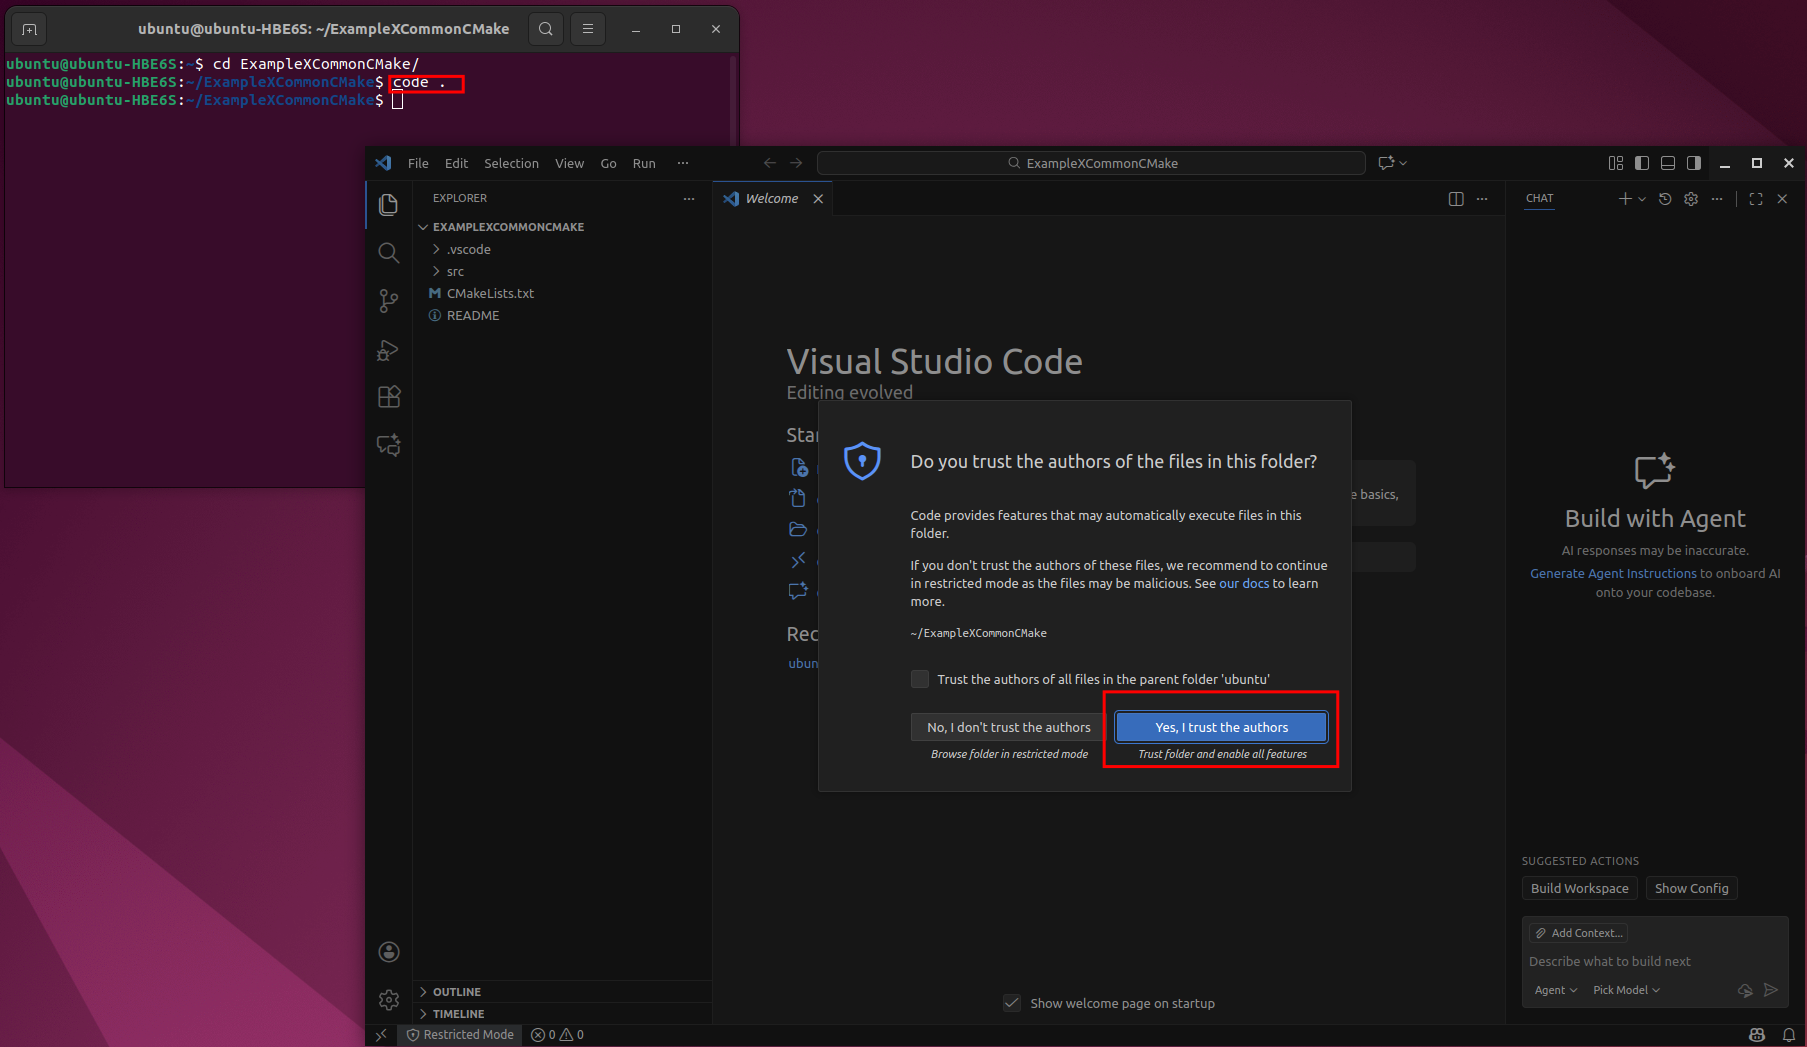Close the Welcome tab
The image size is (1807, 1047).
point(818,199)
